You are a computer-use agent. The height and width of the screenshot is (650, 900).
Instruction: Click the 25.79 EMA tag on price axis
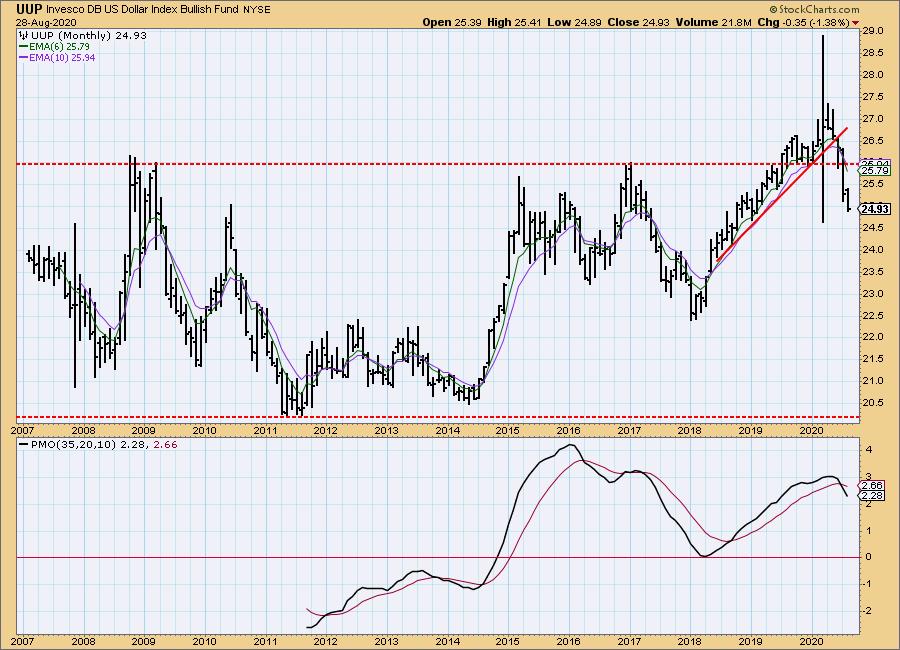click(875, 171)
